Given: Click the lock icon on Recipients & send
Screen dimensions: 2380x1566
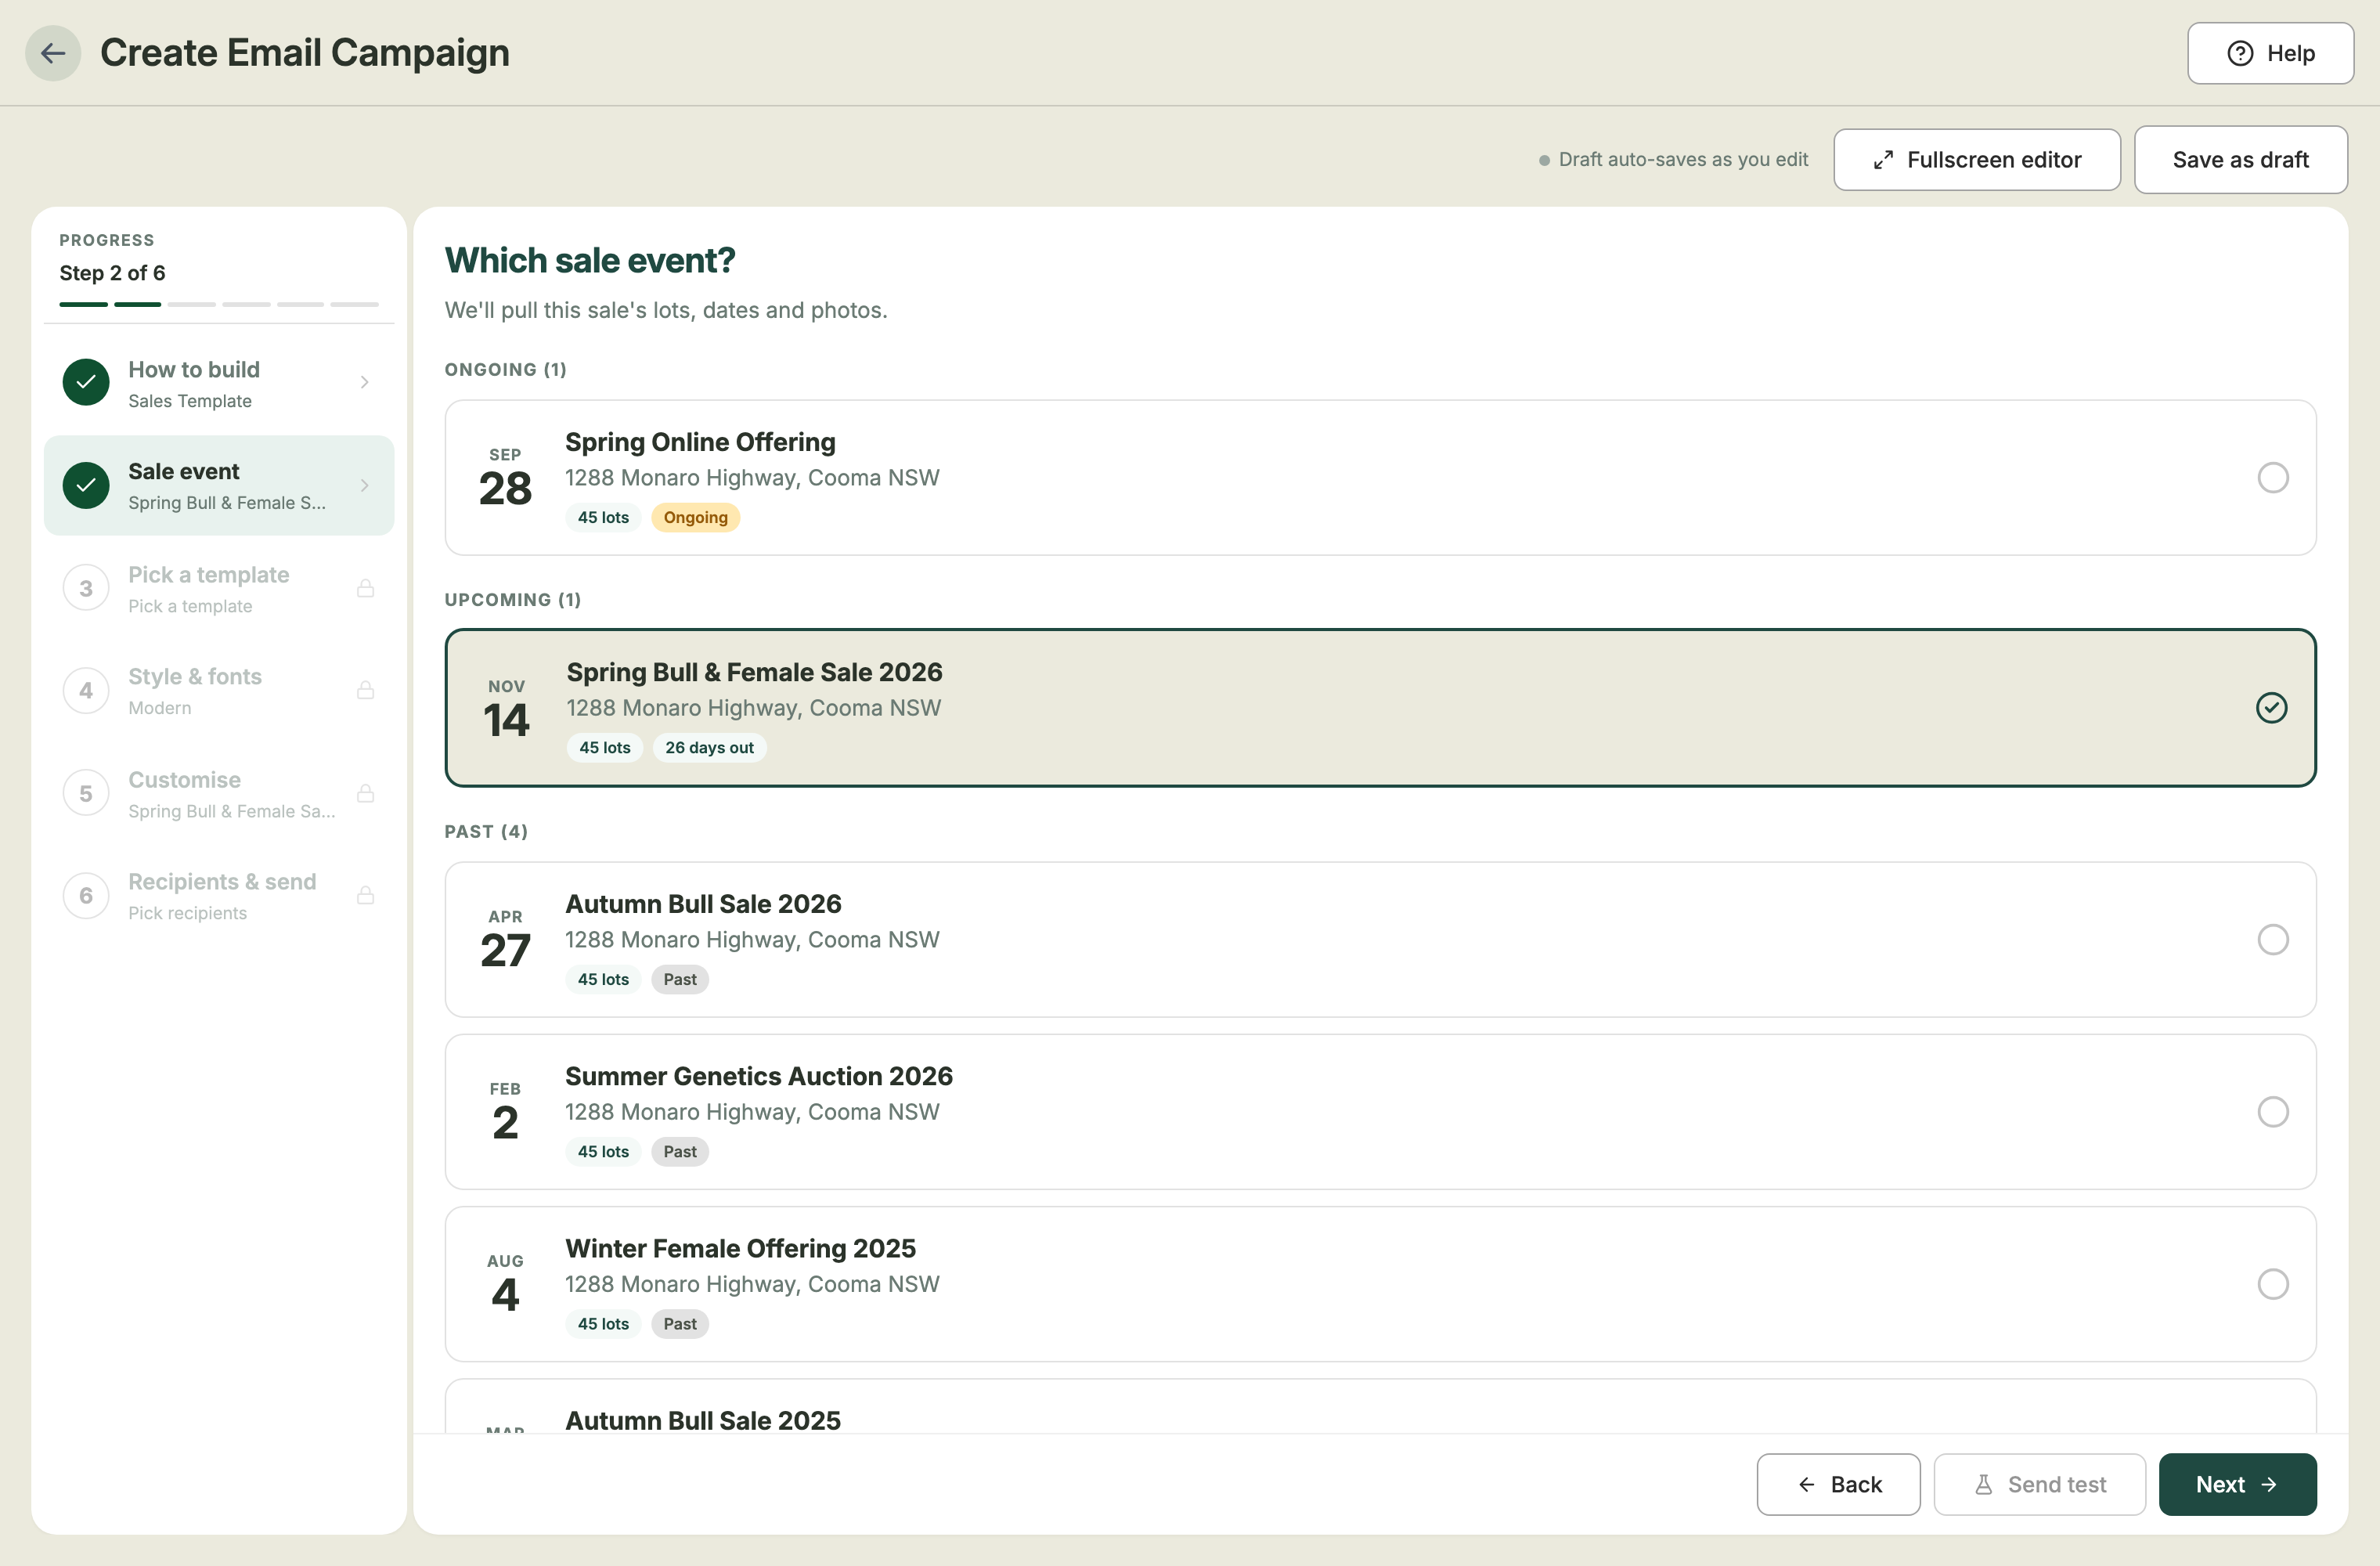Looking at the screenshot, I should click(x=366, y=895).
